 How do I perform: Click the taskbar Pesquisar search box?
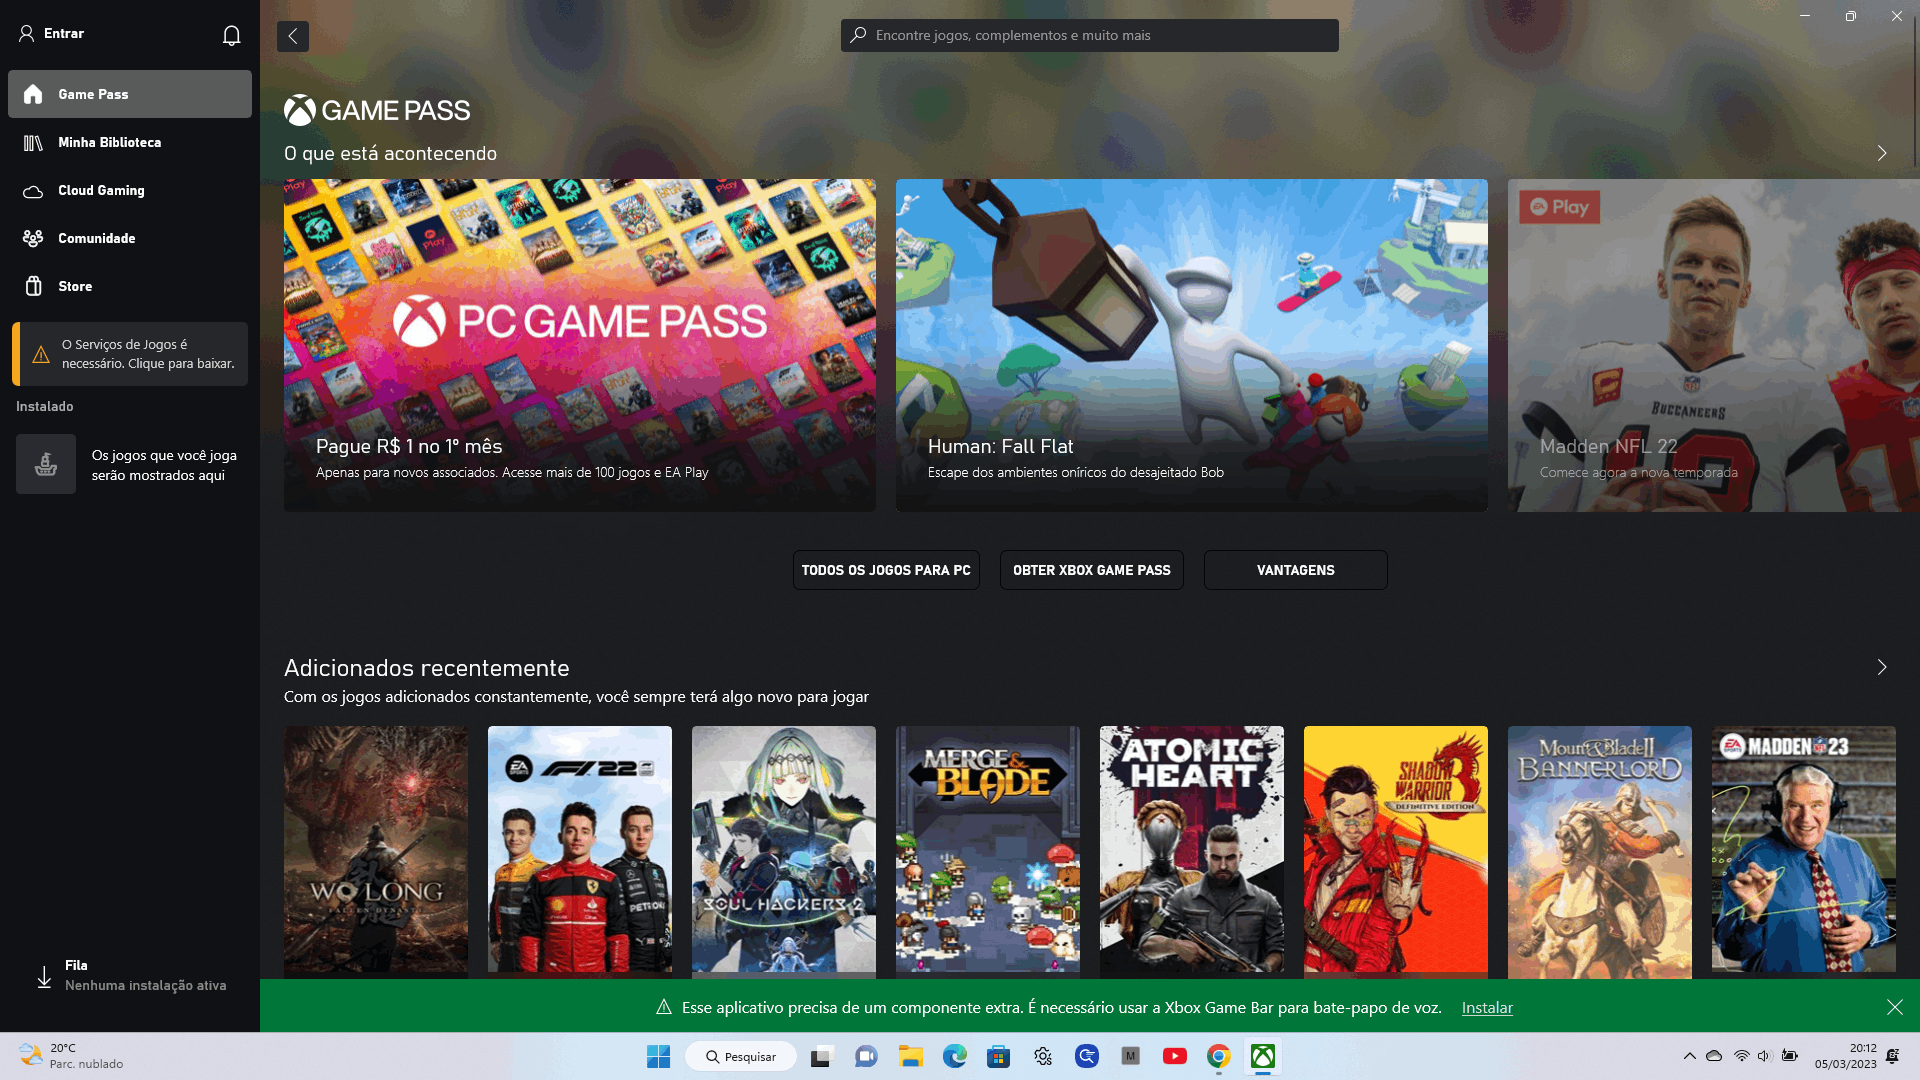741,1056
